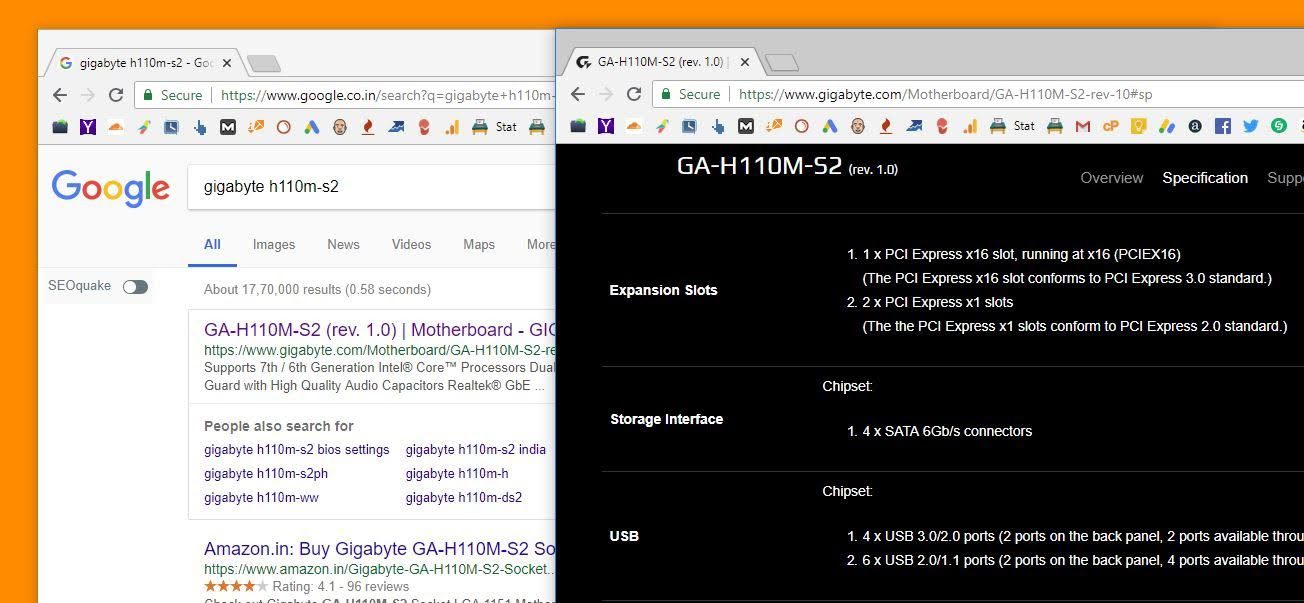Open new tab in Gigabyte browser window
Screen dimensions: 1304x603
click(781, 63)
